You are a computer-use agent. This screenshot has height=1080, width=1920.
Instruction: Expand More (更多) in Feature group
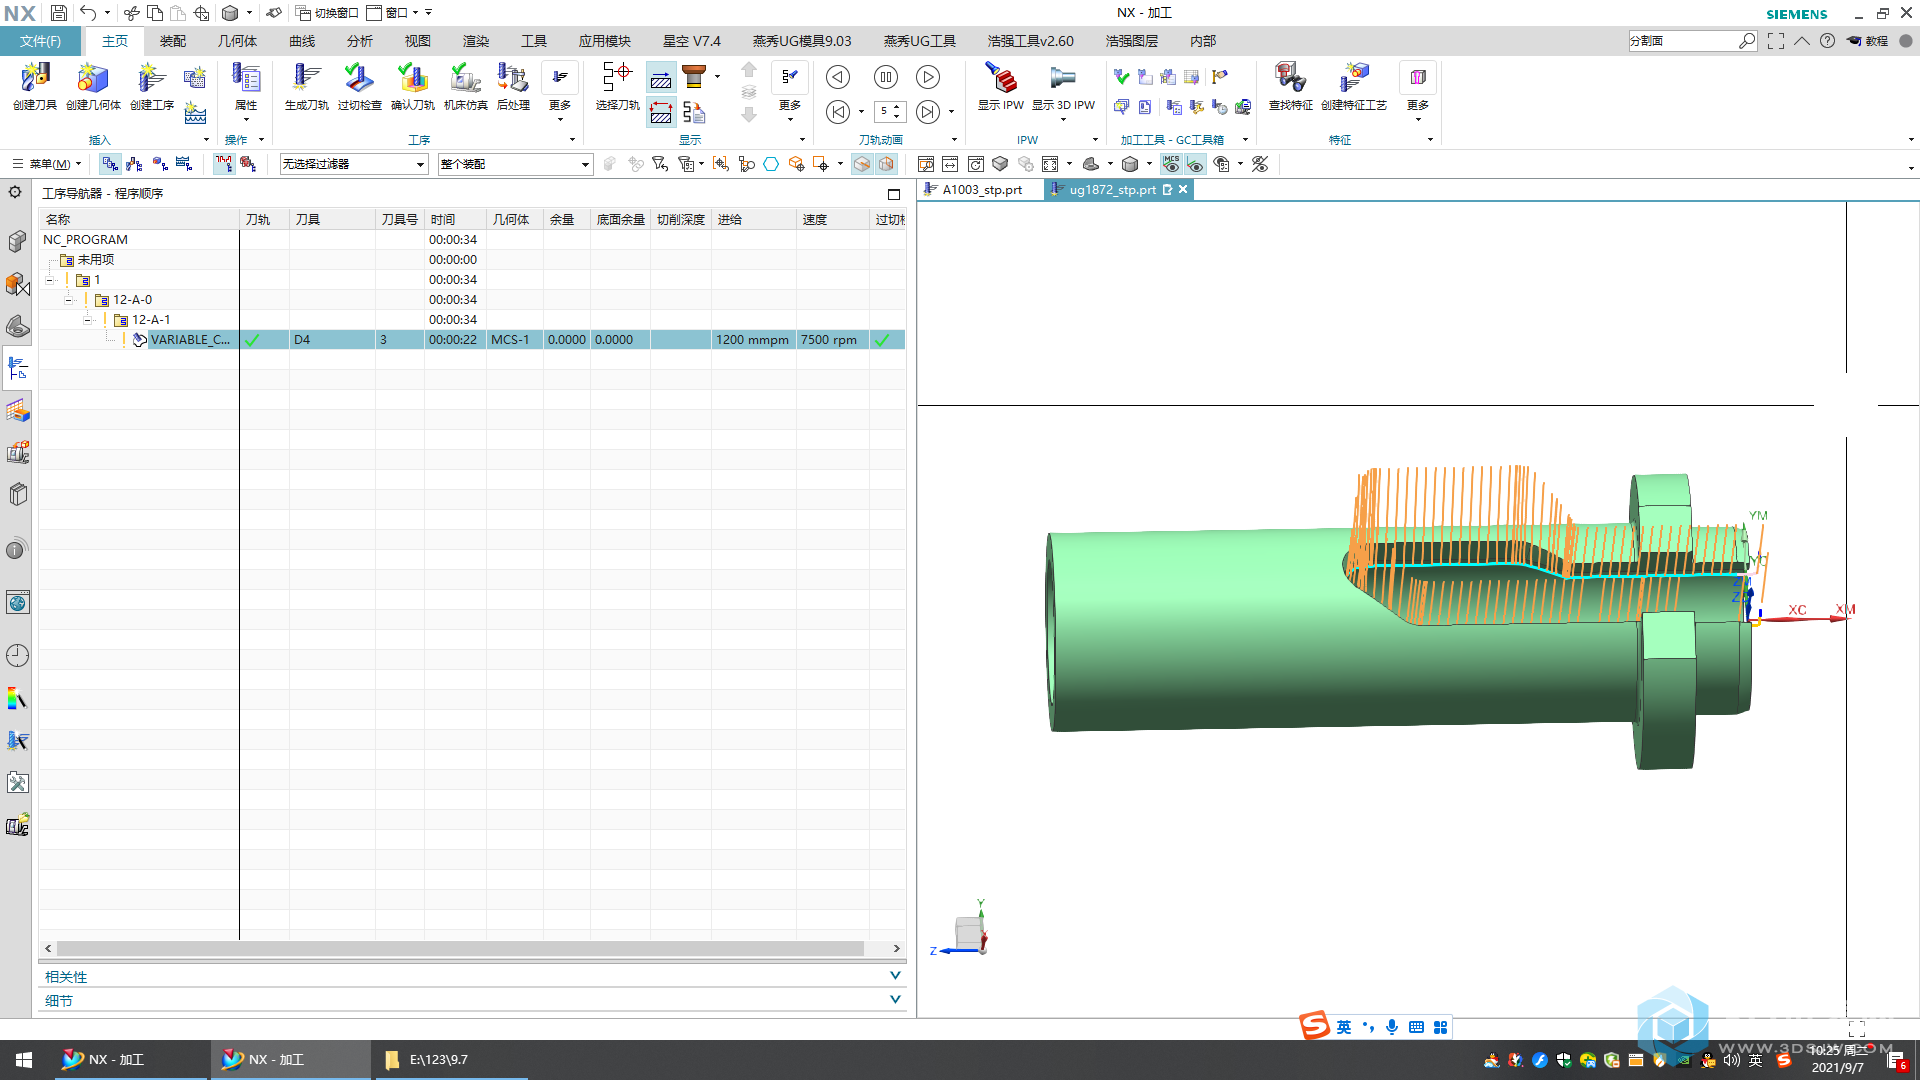point(1418,92)
